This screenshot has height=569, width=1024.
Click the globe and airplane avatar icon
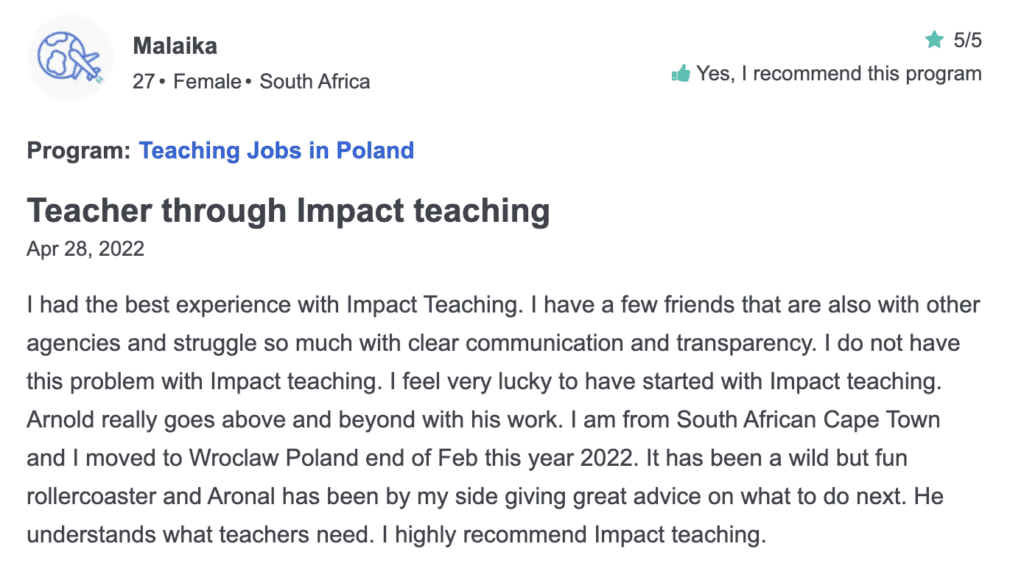(70, 57)
